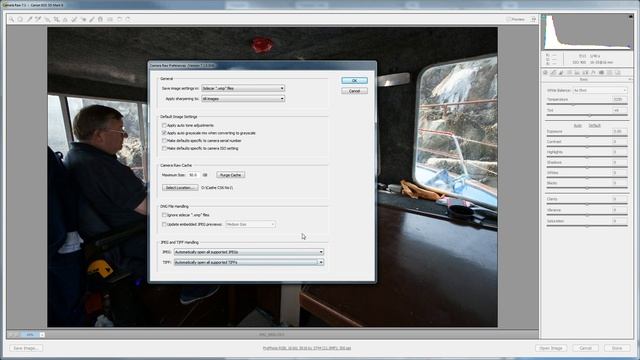Click Cancel in Camera Raw Preferences dialog
Viewport: 640px width, 360px height.
pyautogui.click(x=354, y=91)
